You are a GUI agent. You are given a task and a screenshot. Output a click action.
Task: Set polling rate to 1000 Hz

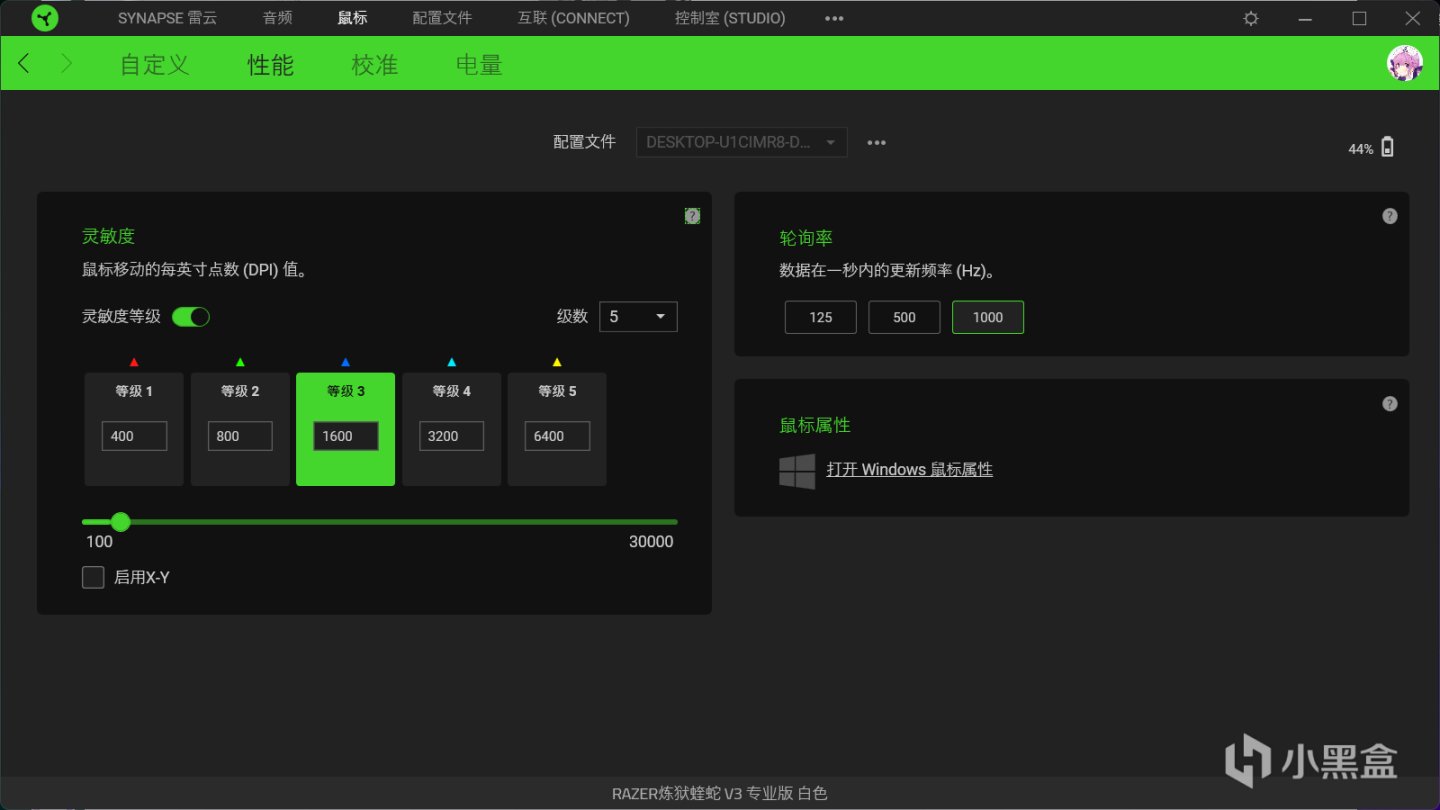pos(988,317)
